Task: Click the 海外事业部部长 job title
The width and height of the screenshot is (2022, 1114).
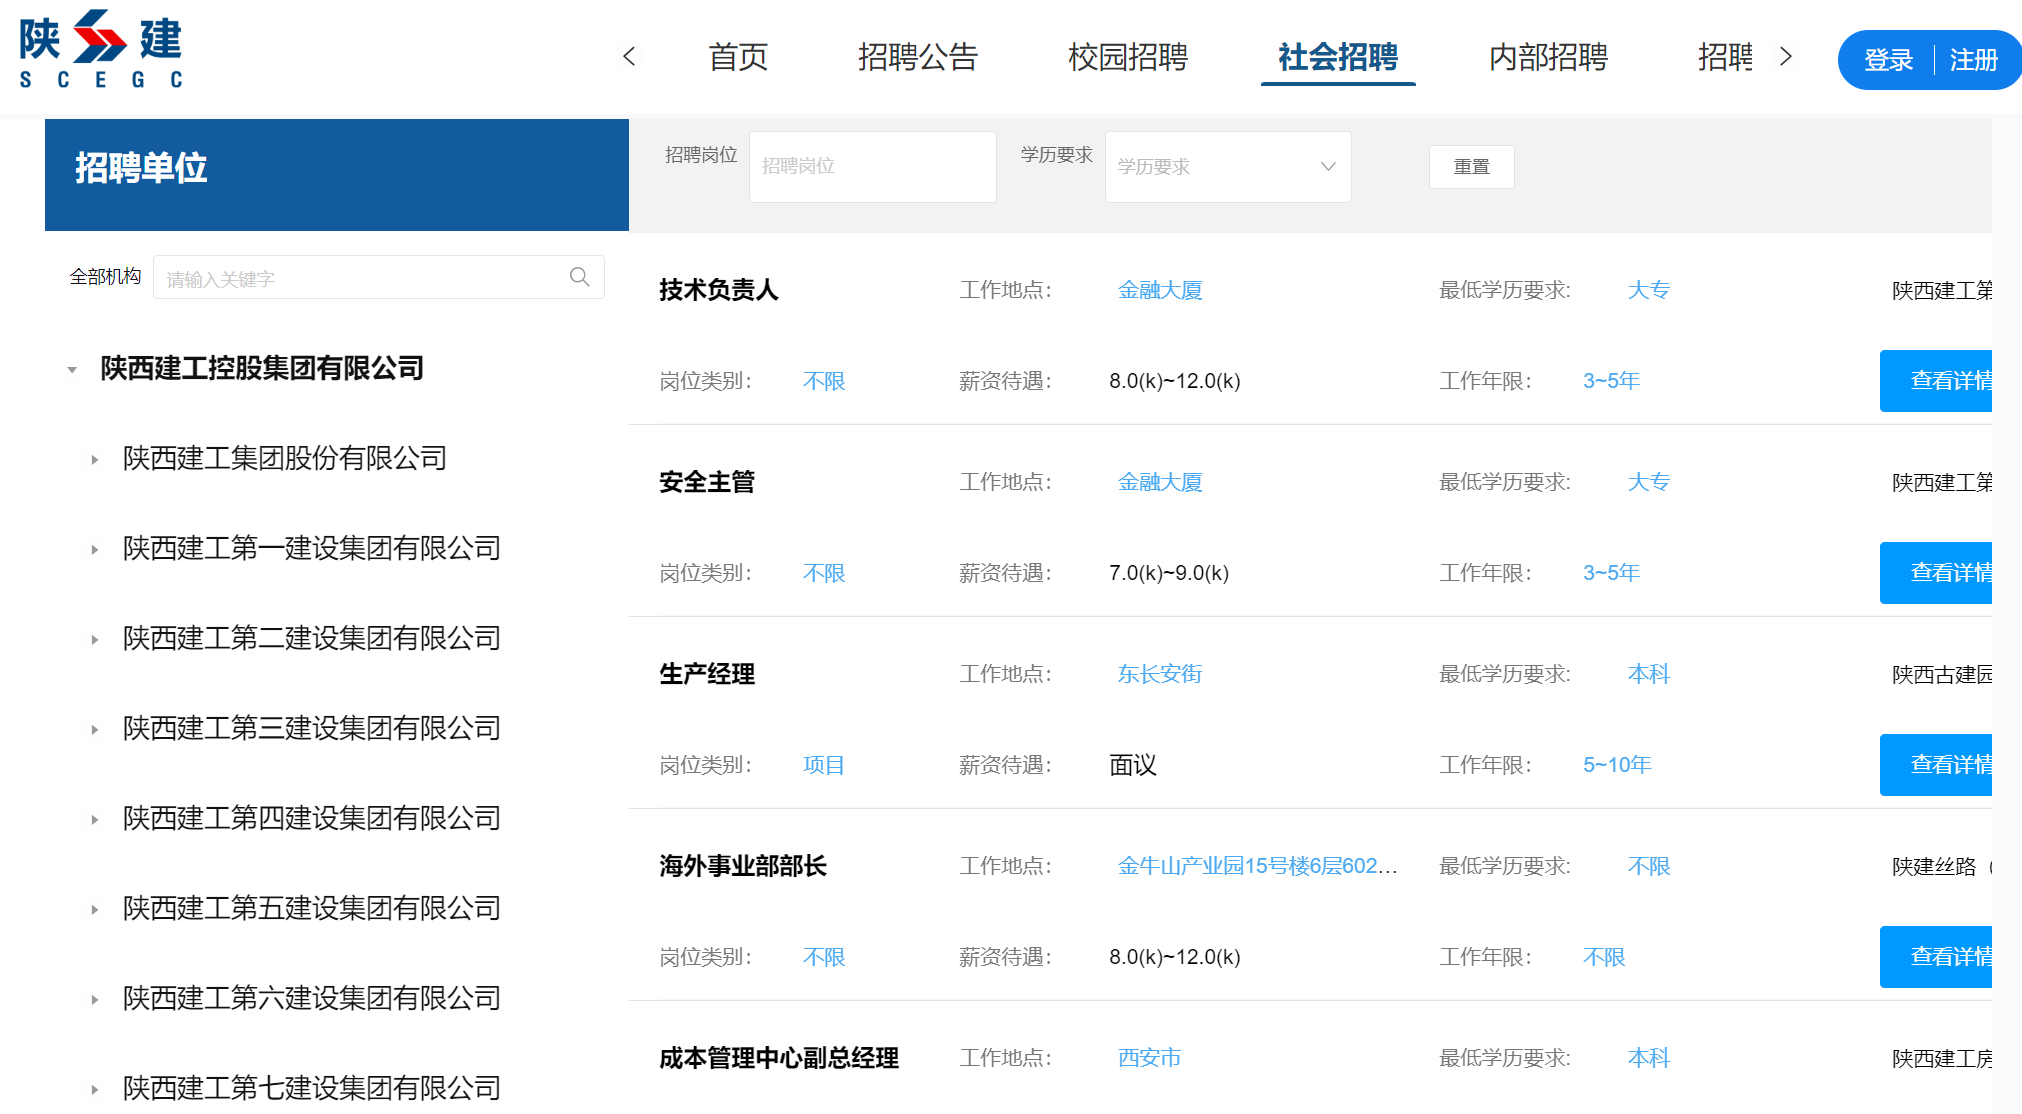Action: pos(743,866)
